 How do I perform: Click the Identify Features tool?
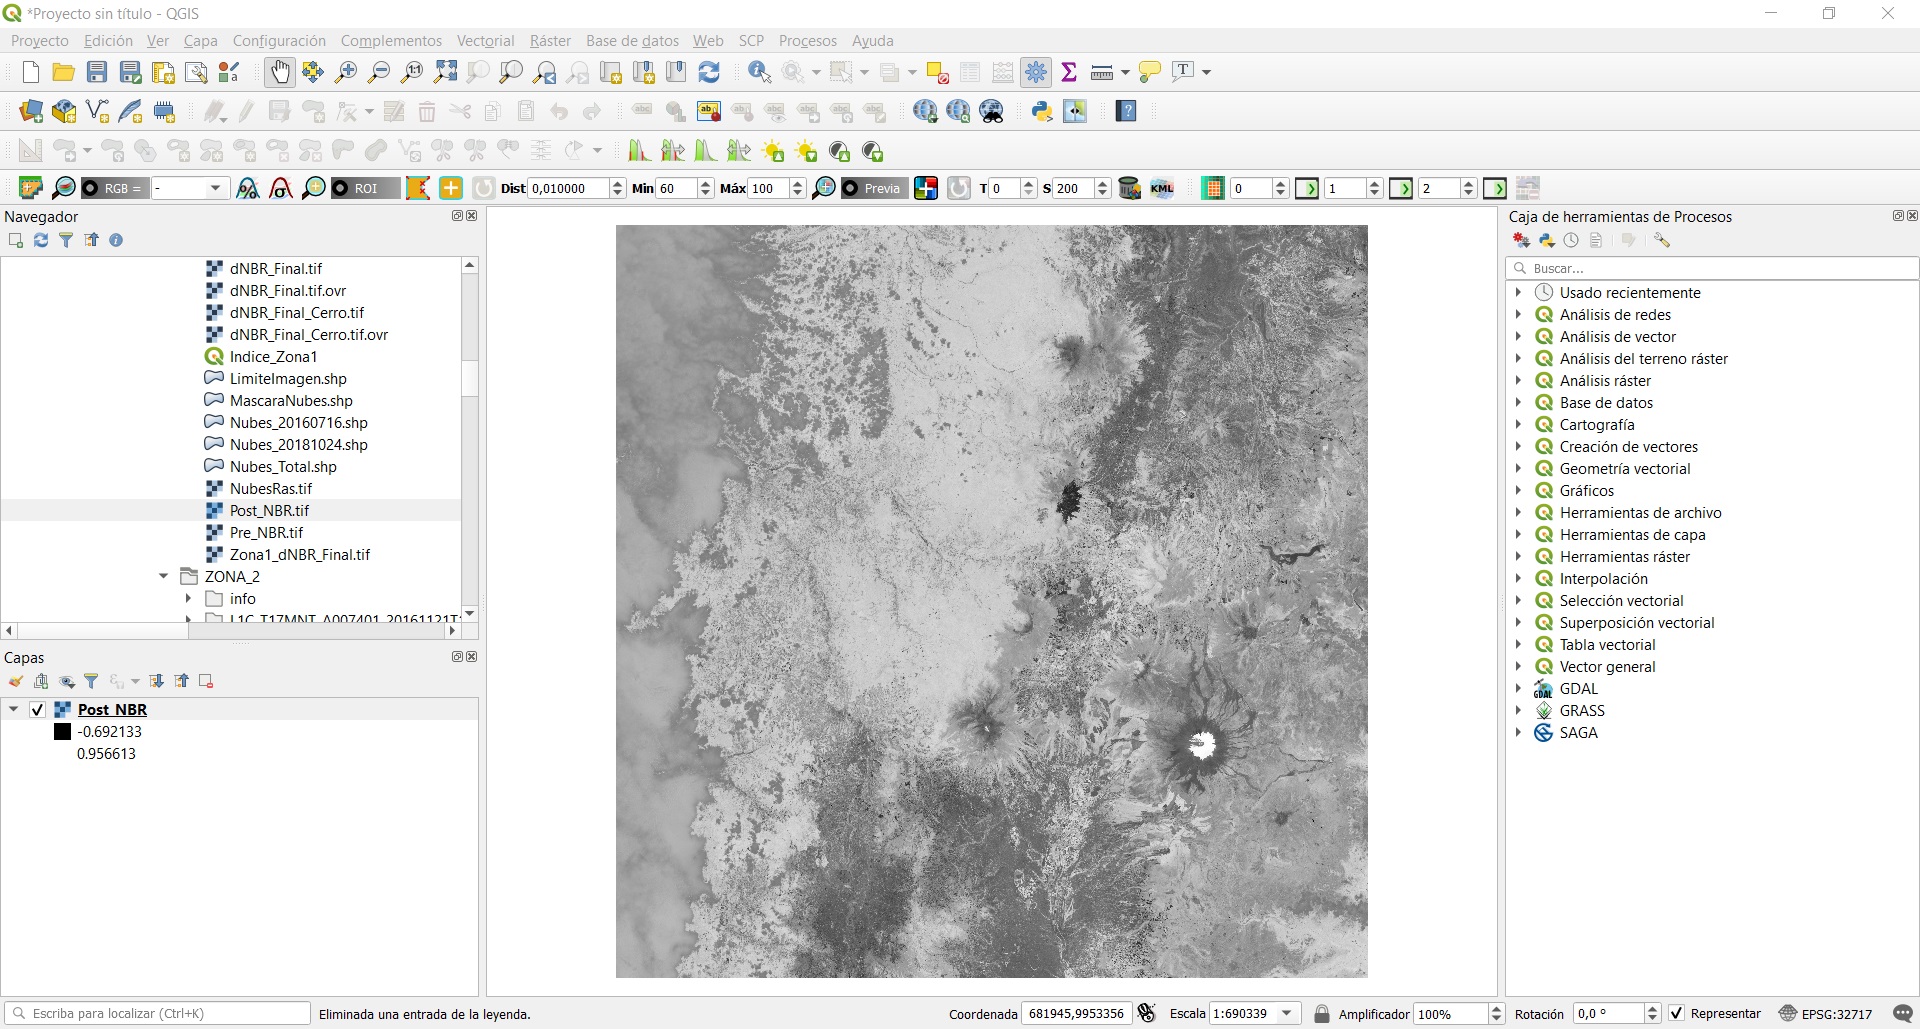(x=759, y=72)
